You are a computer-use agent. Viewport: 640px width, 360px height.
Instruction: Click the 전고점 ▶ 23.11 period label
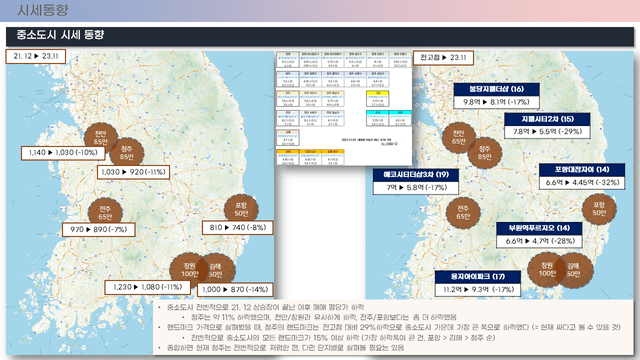click(x=443, y=58)
